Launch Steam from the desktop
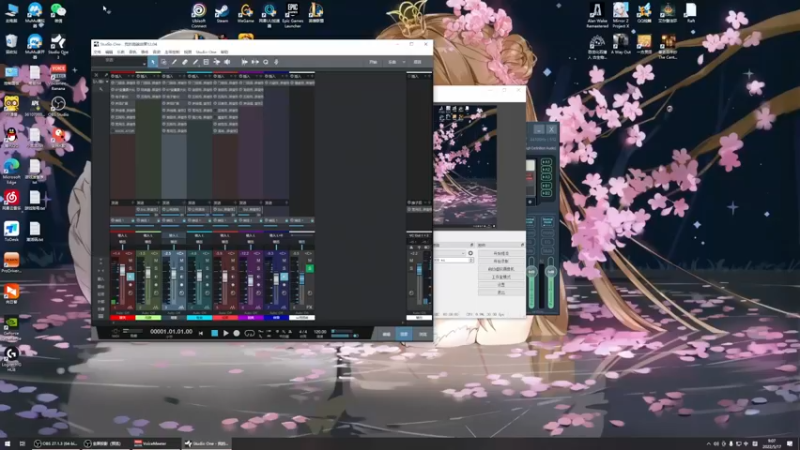Image resolution: width=800 pixels, height=450 pixels. tap(222, 13)
